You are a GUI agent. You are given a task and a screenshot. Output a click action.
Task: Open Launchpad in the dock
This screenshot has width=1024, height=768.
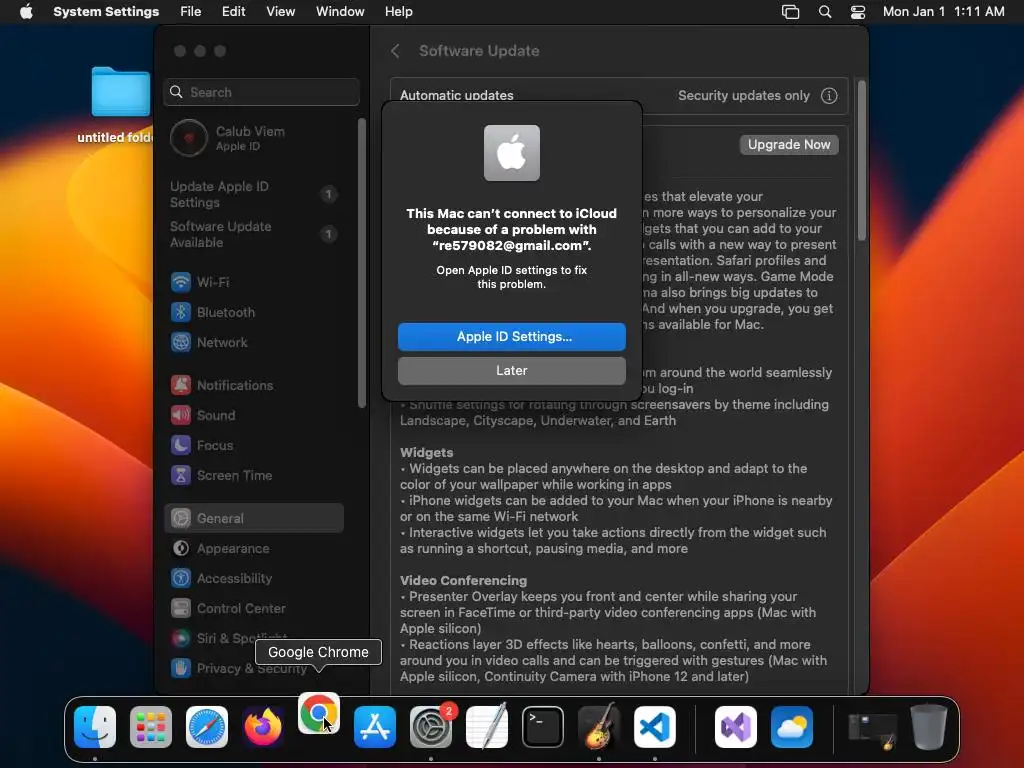(x=151, y=726)
